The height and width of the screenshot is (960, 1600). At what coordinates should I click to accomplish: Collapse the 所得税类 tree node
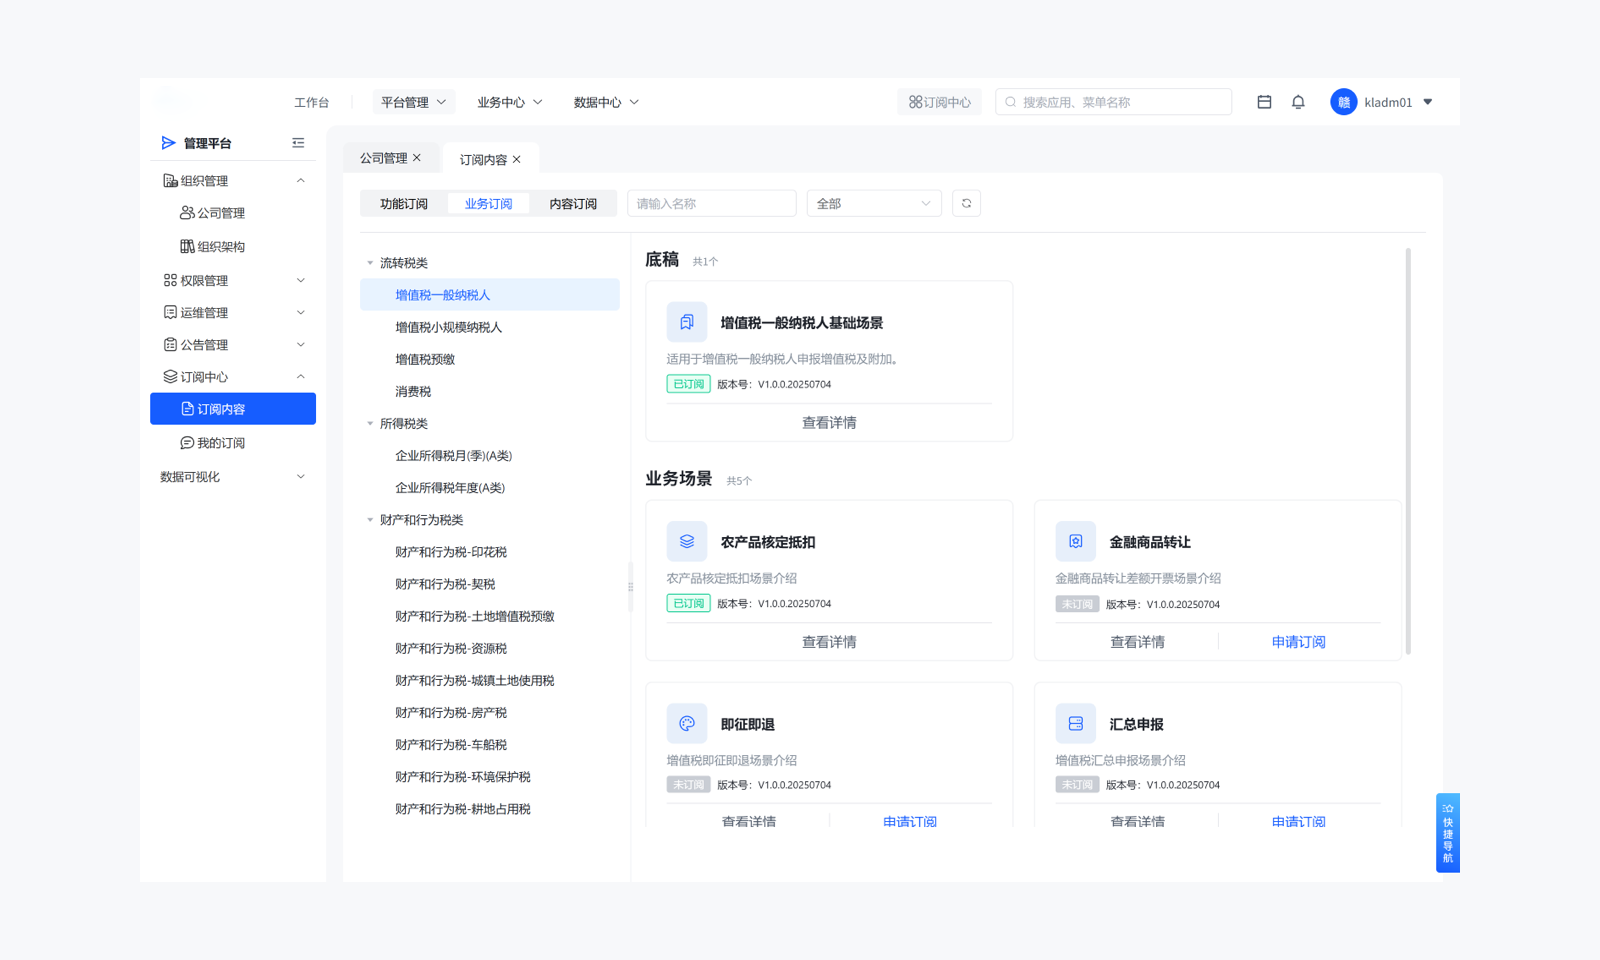tap(370, 424)
